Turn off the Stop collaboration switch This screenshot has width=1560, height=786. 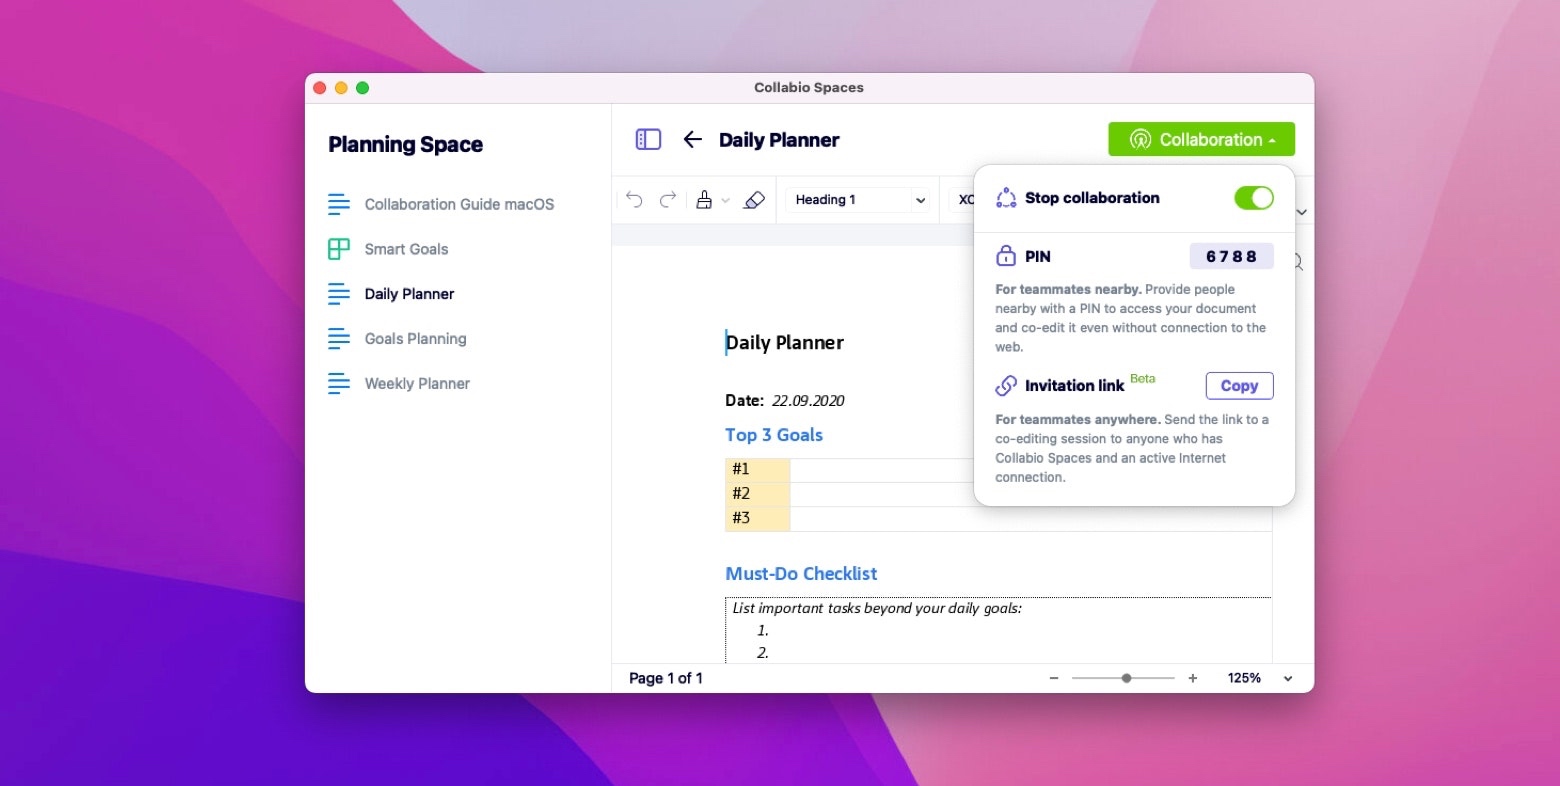click(1254, 198)
